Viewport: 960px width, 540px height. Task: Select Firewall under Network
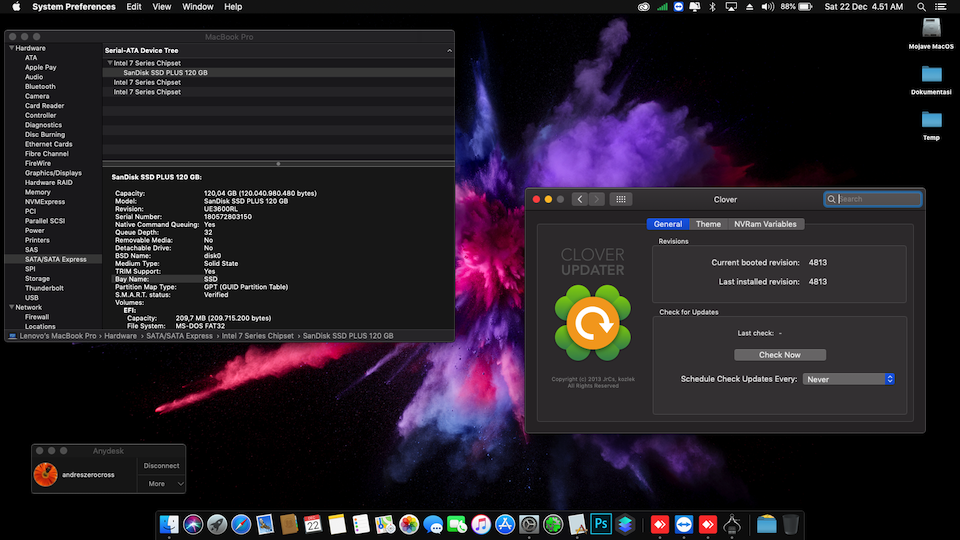pyautogui.click(x=37, y=317)
